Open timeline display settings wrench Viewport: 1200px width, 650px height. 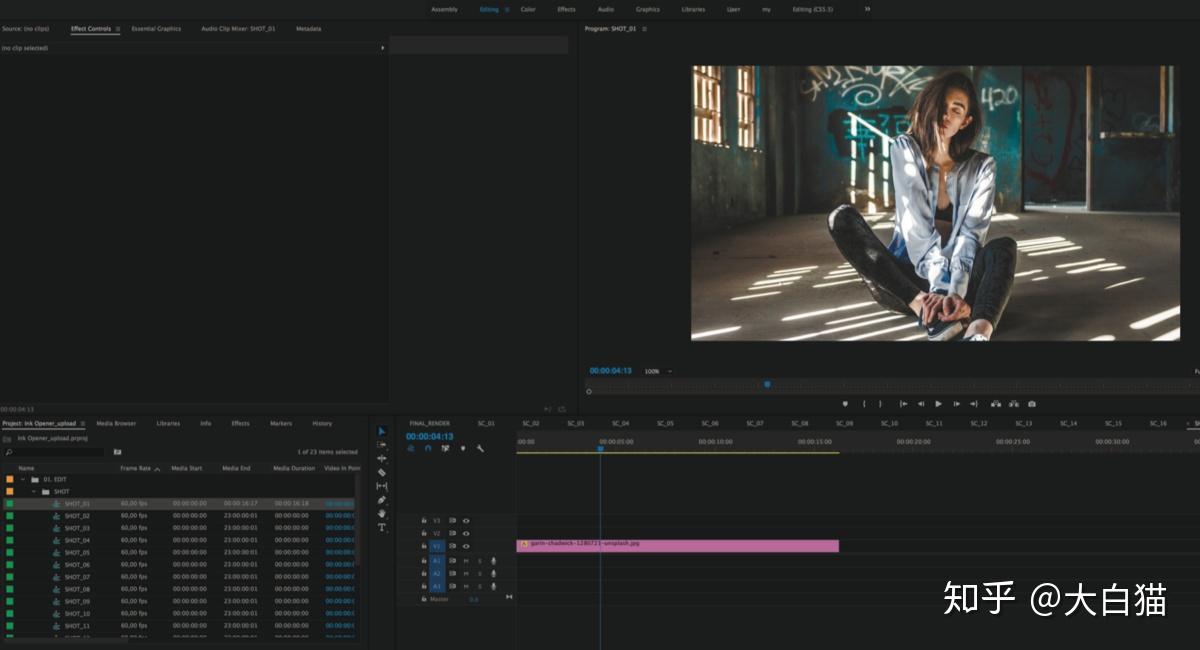pyautogui.click(x=480, y=448)
